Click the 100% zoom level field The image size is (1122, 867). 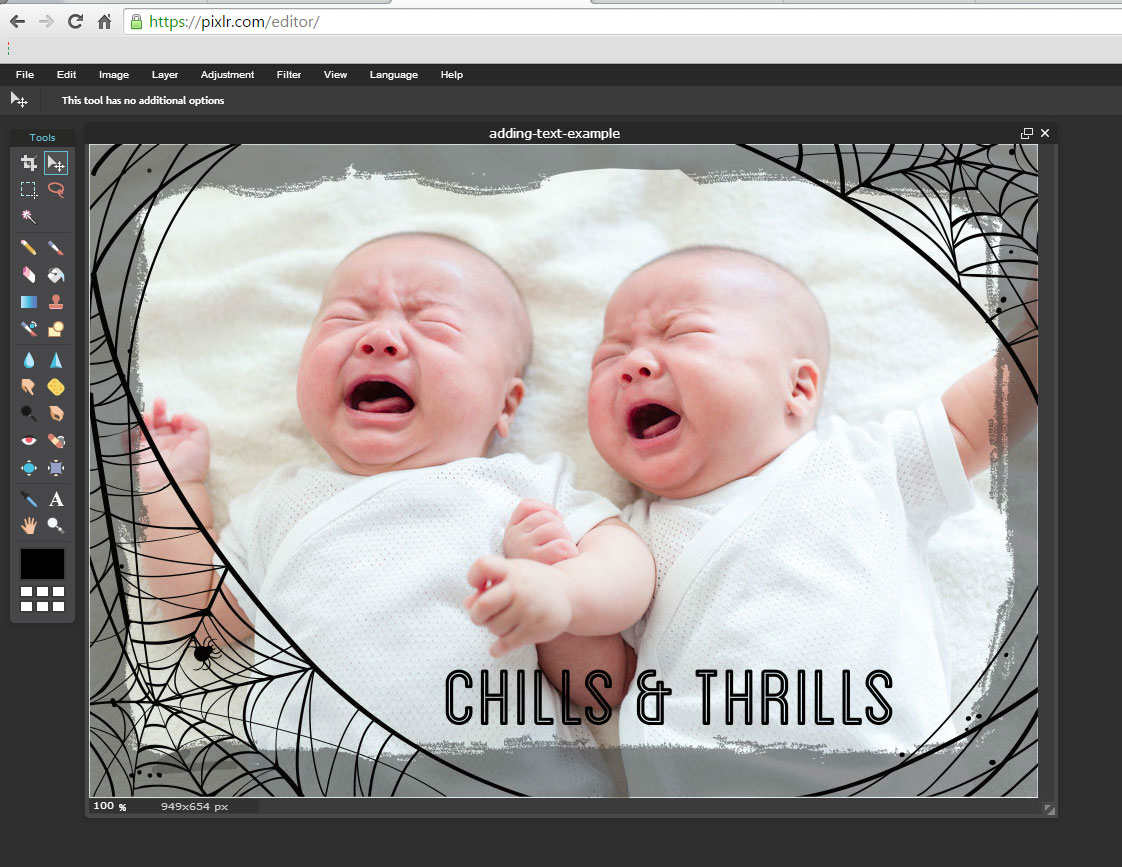pyautogui.click(x=104, y=806)
